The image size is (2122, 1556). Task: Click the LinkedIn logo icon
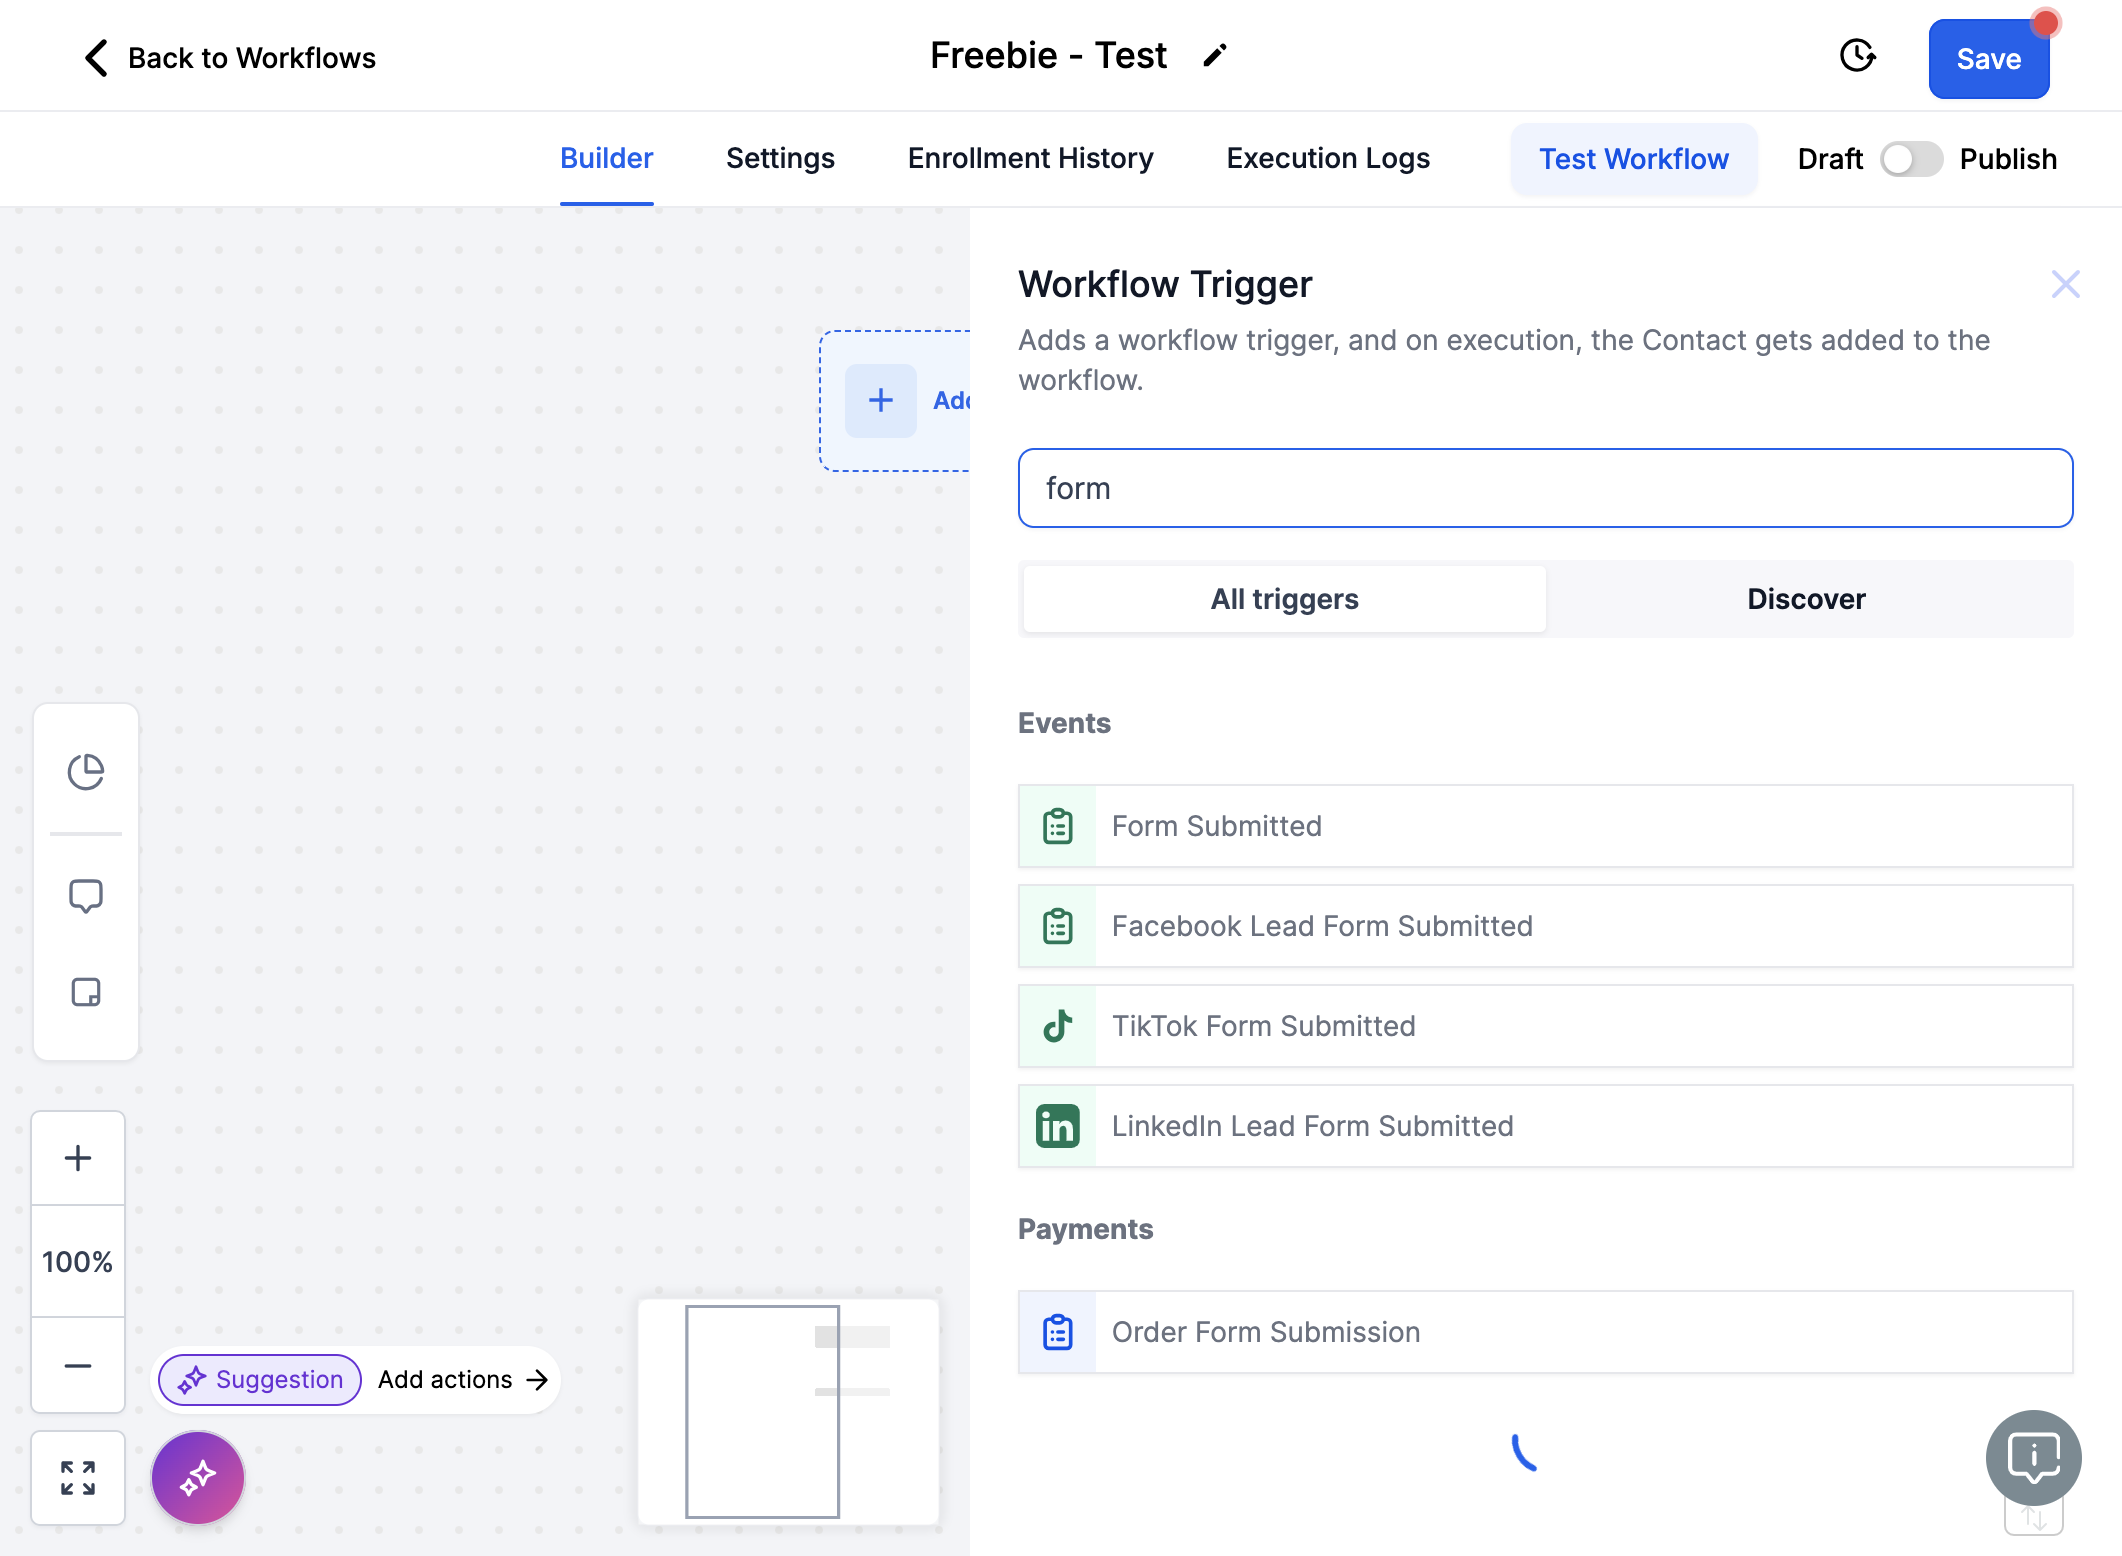coord(1057,1126)
